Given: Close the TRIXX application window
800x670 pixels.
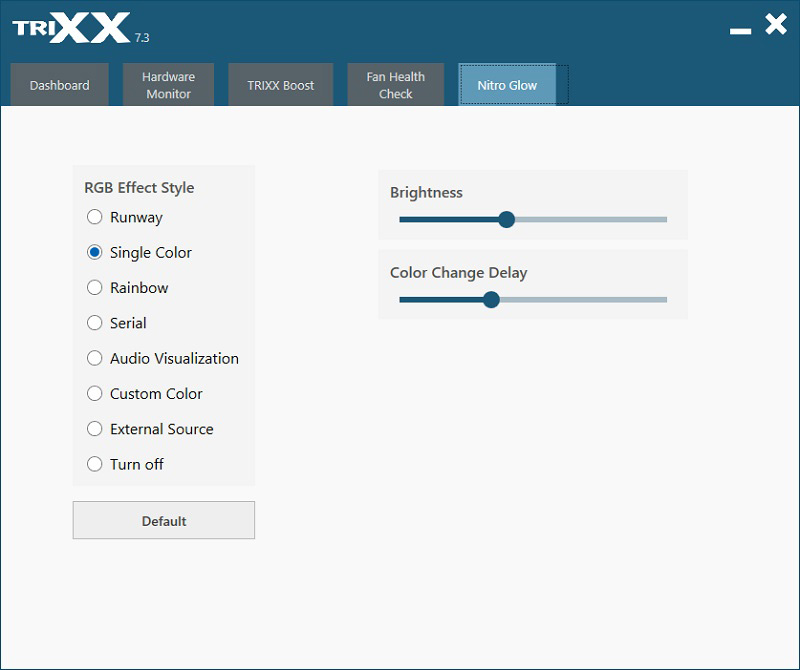Looking at the screenshot, I should pyautogui.click(x=776, y=24).
